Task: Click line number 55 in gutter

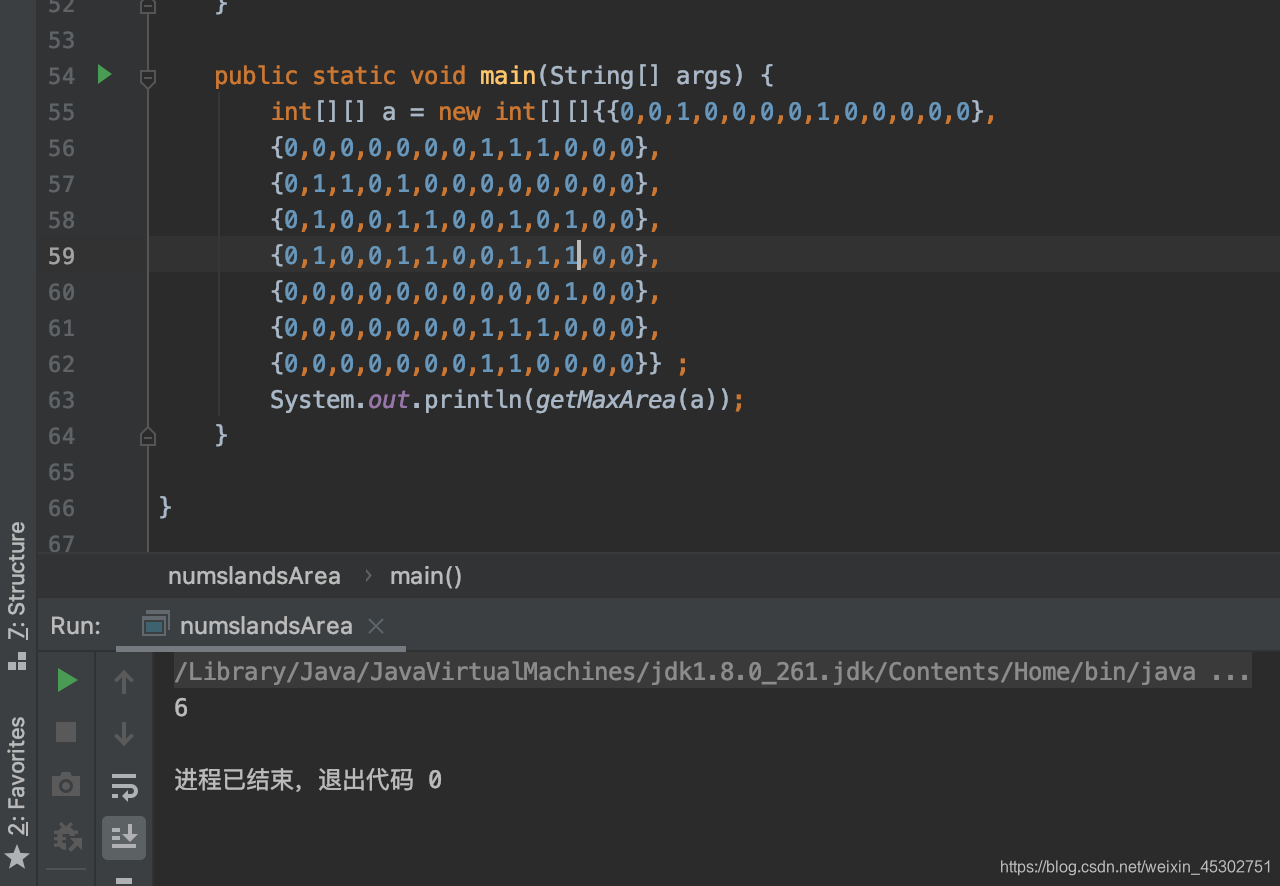Action: point(62,112)
